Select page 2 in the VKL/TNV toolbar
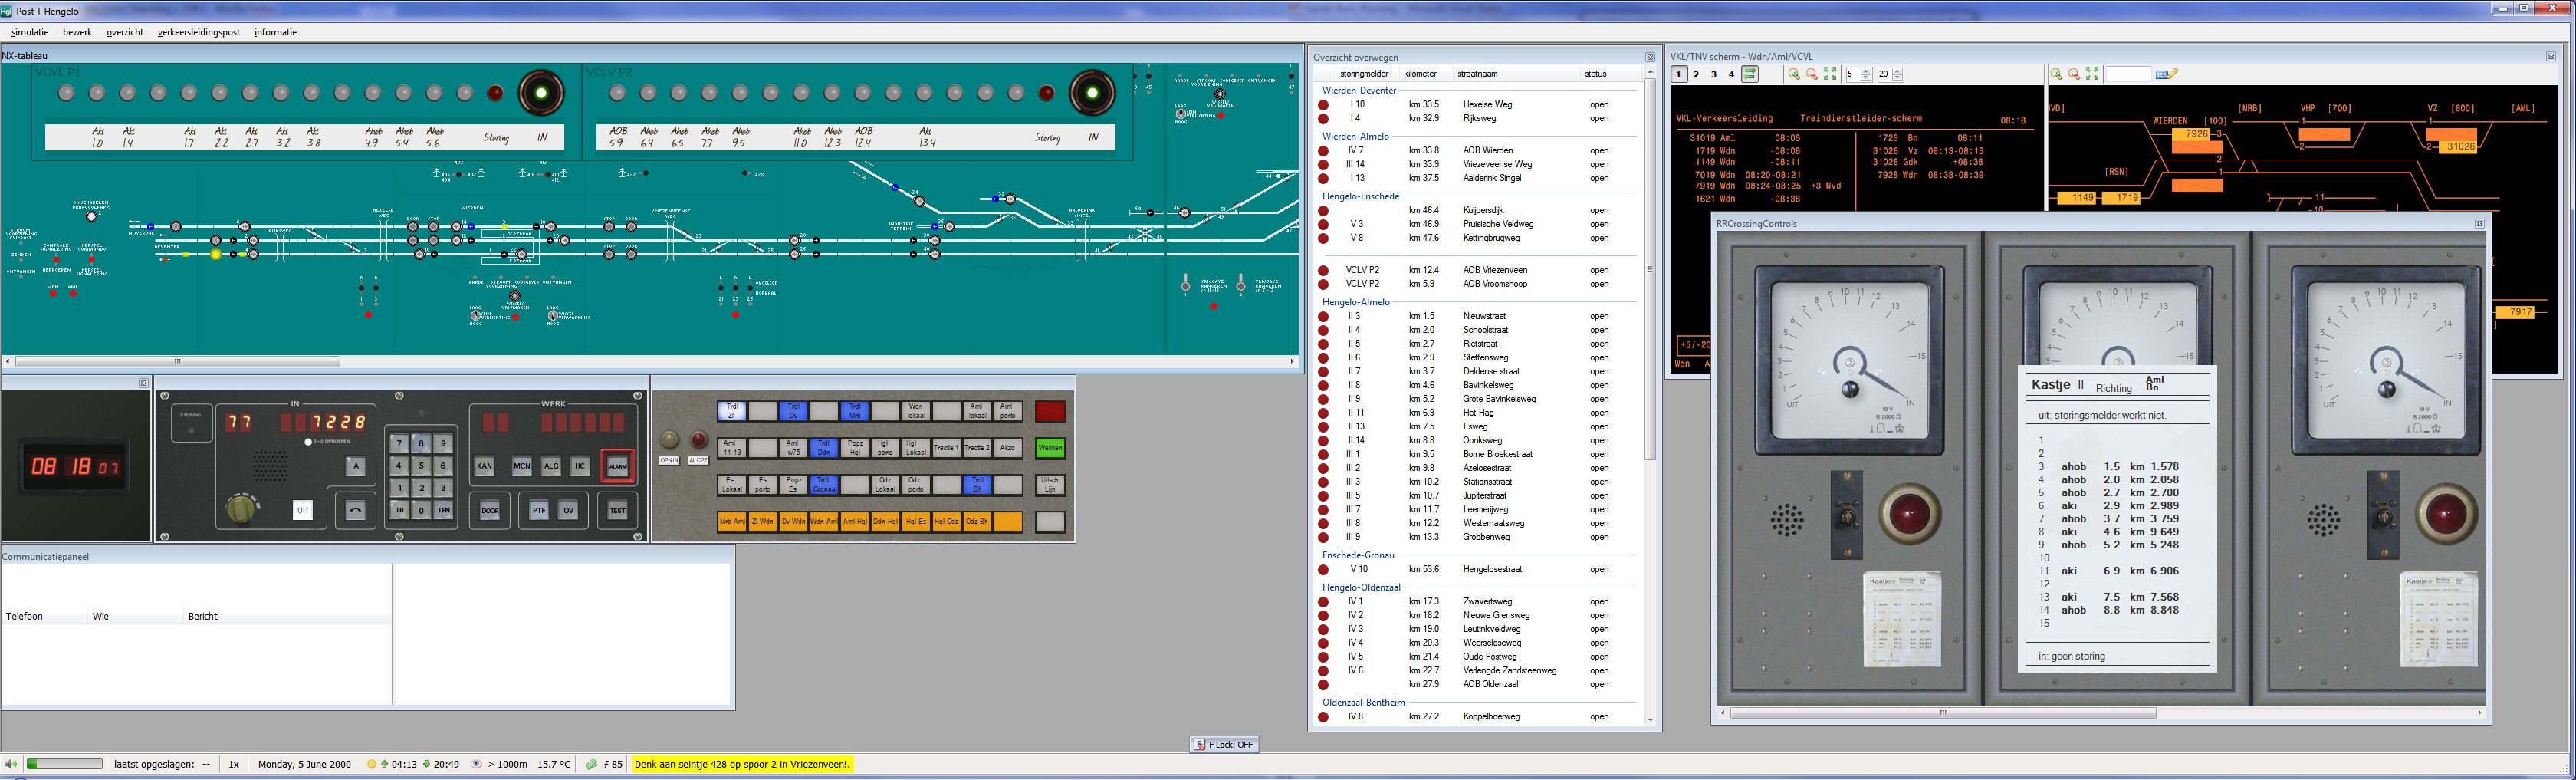This screenshot has width=2576, height=780. coord(1697,74)
